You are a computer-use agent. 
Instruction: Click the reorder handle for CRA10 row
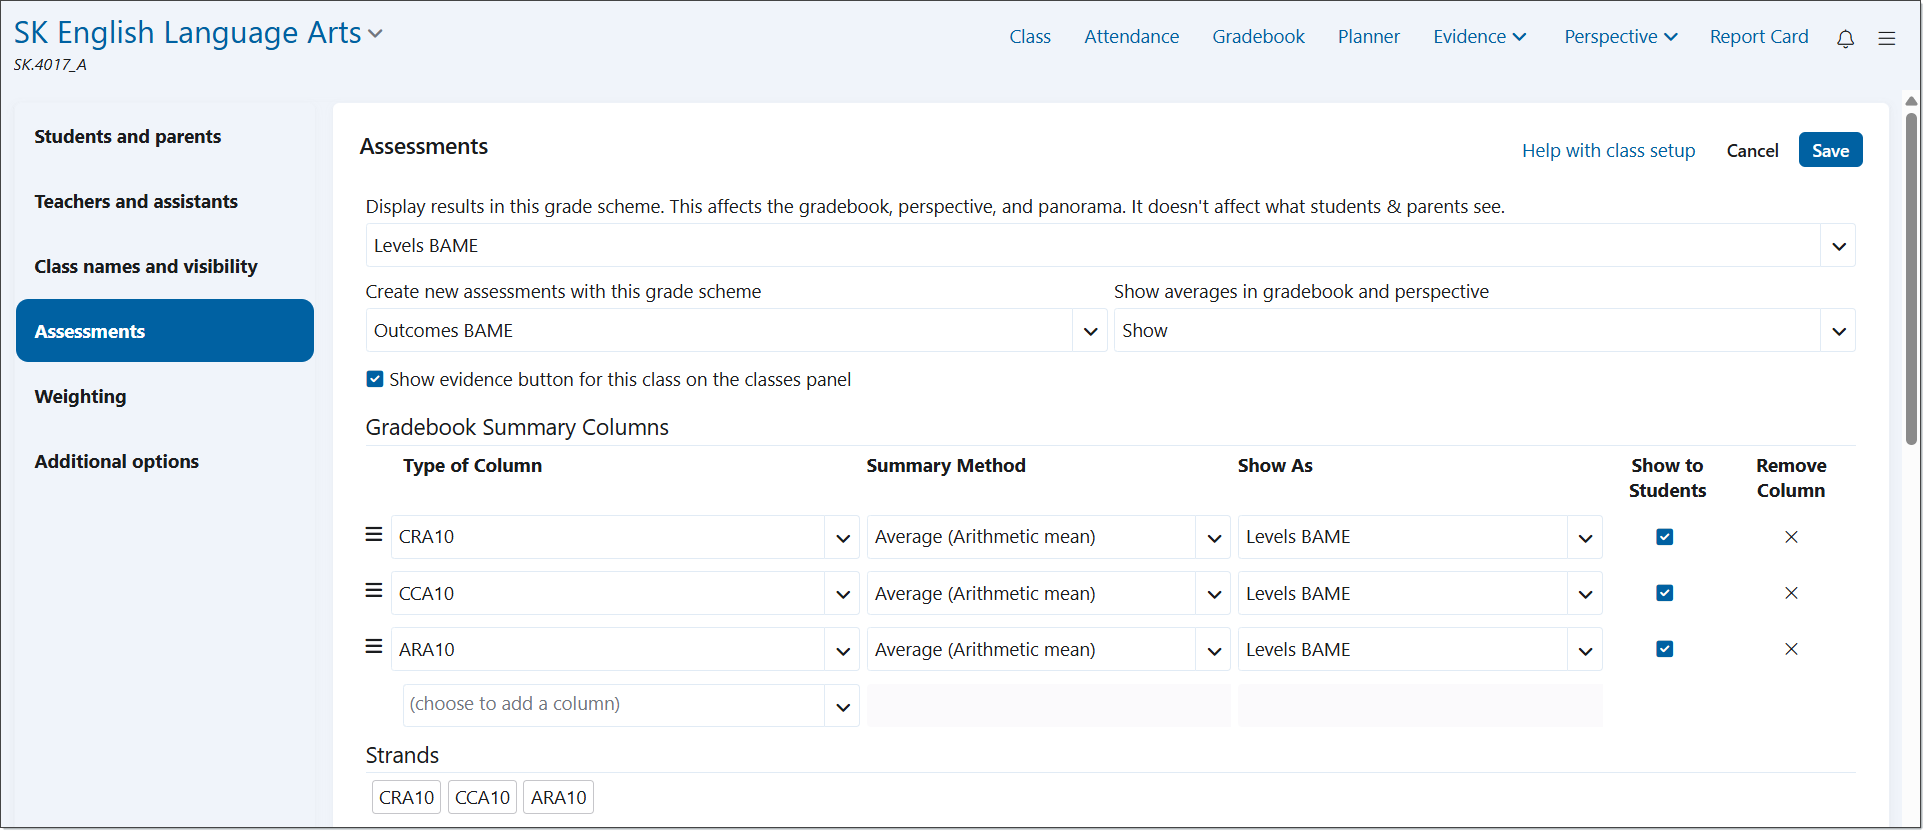(374, 535)
